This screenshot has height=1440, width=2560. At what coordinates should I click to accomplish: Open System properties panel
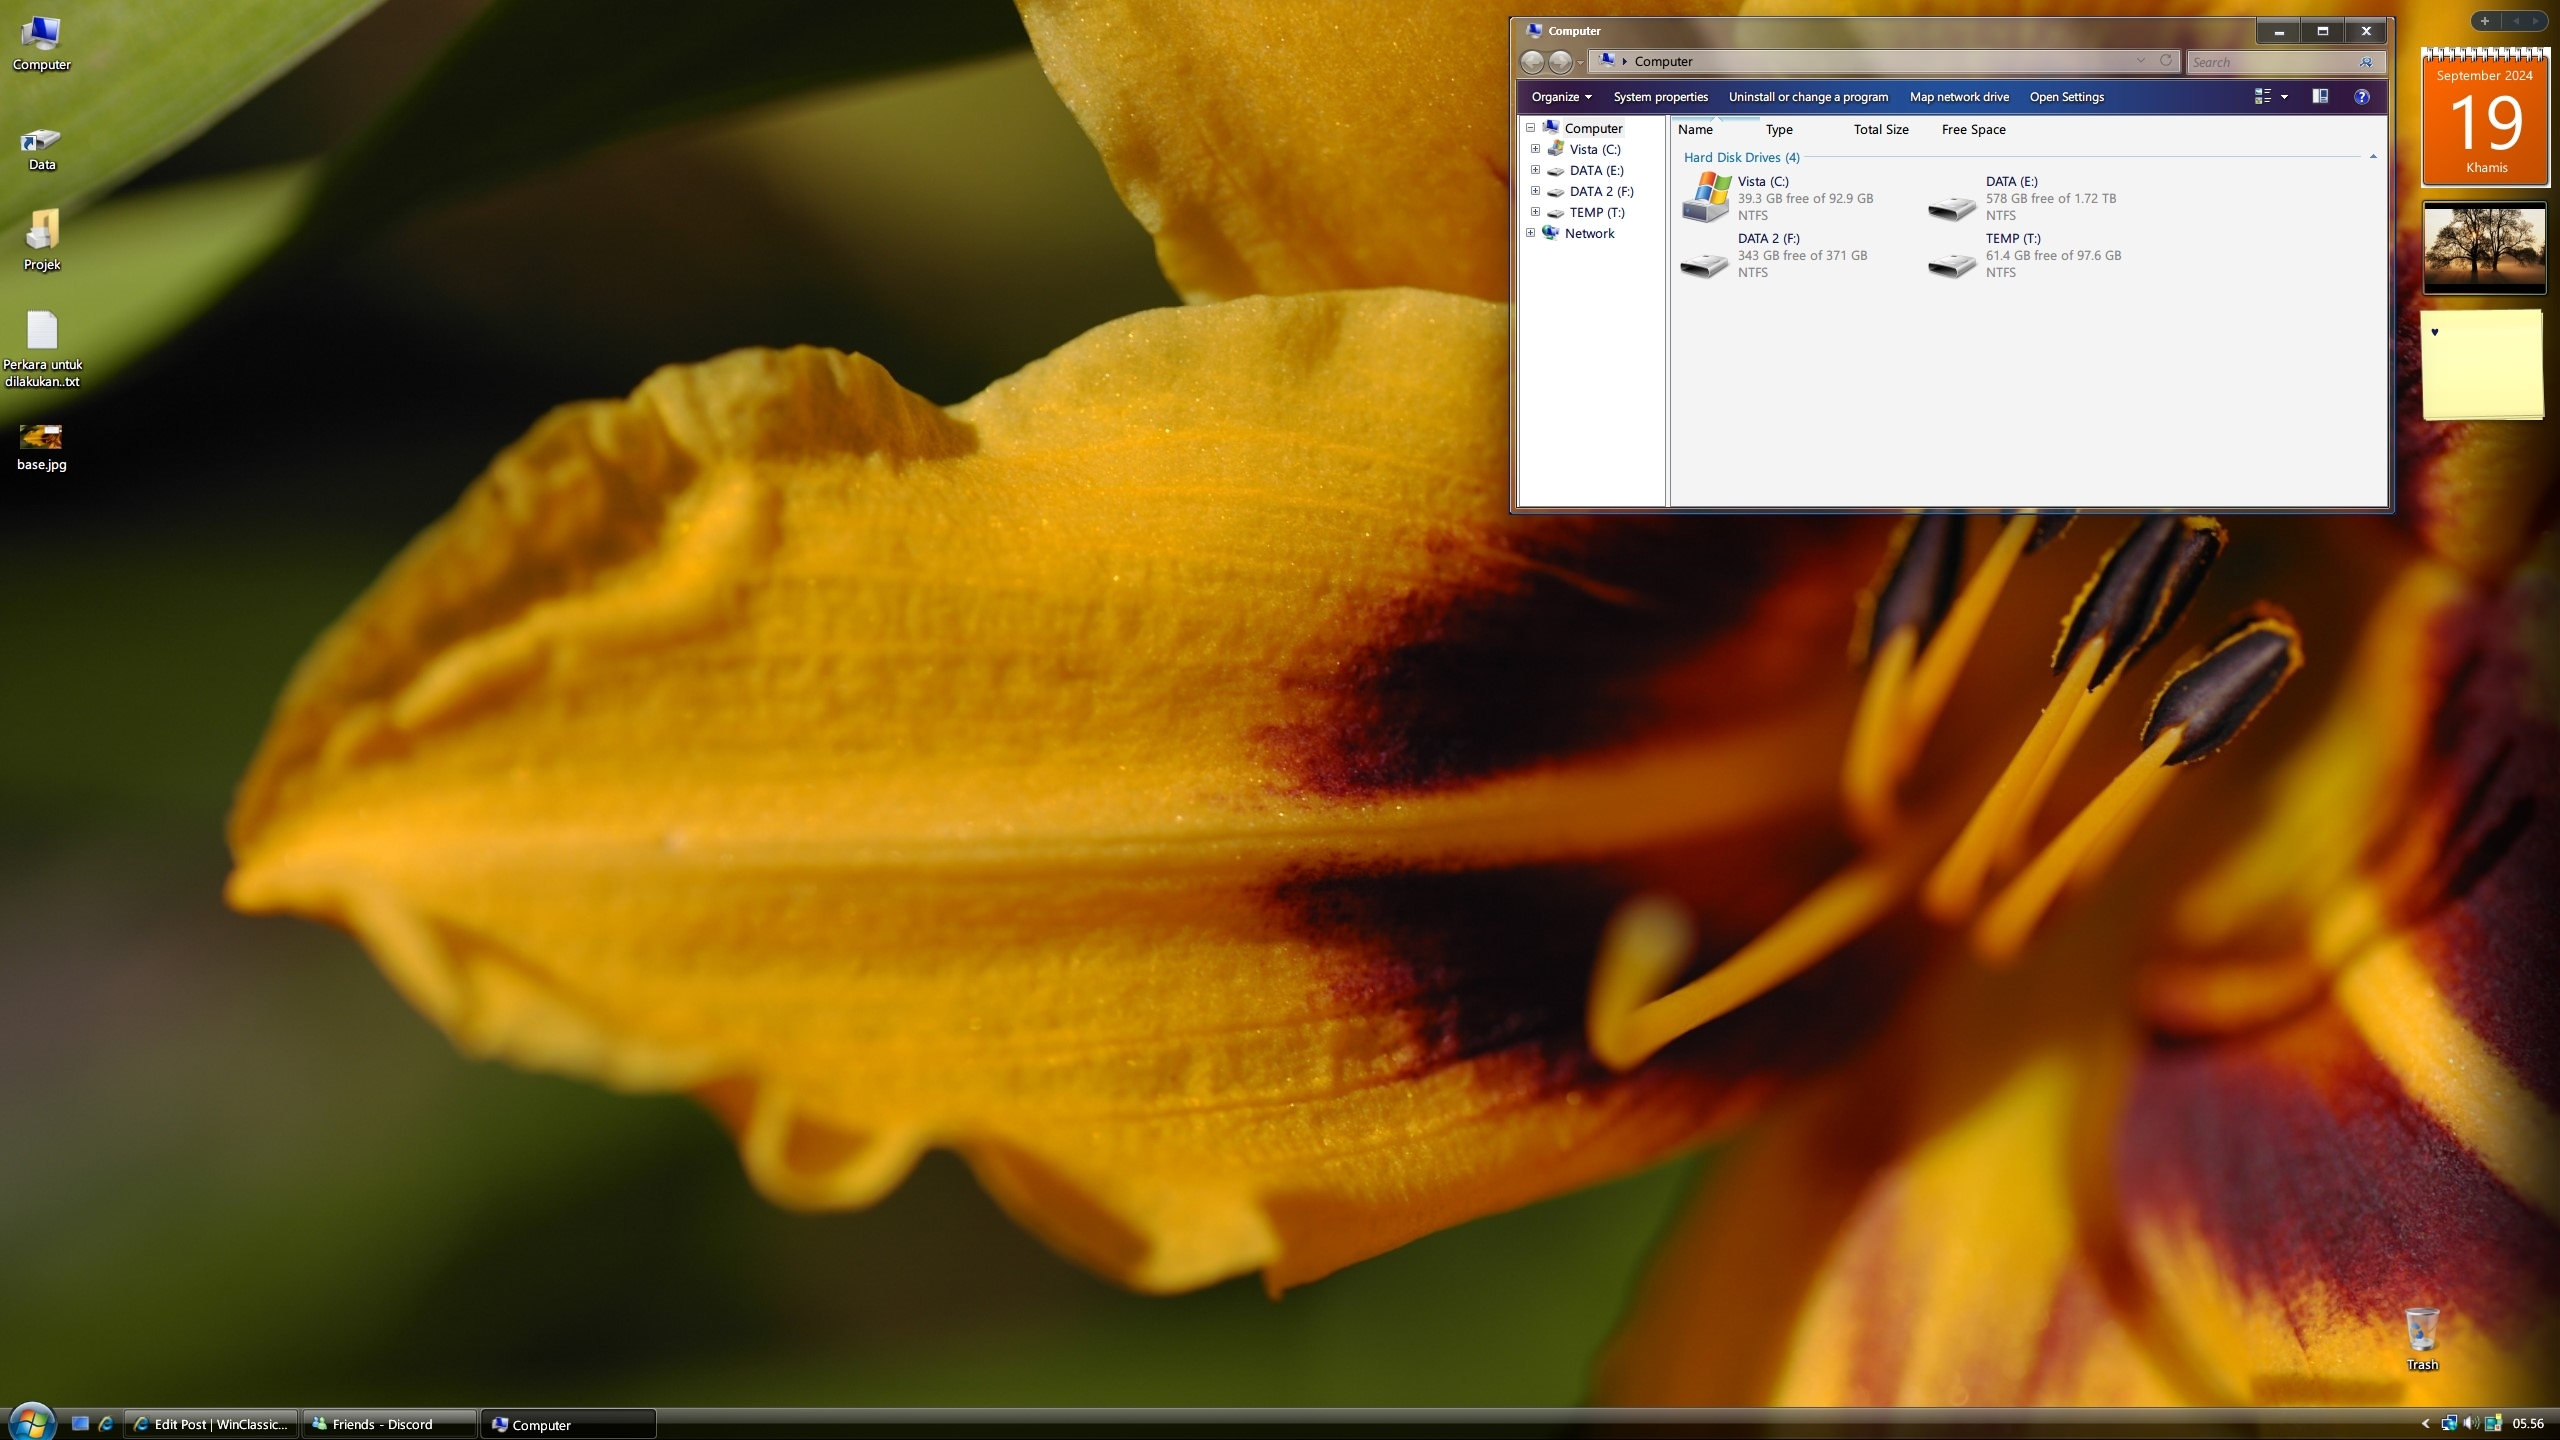pos(1660,95)
